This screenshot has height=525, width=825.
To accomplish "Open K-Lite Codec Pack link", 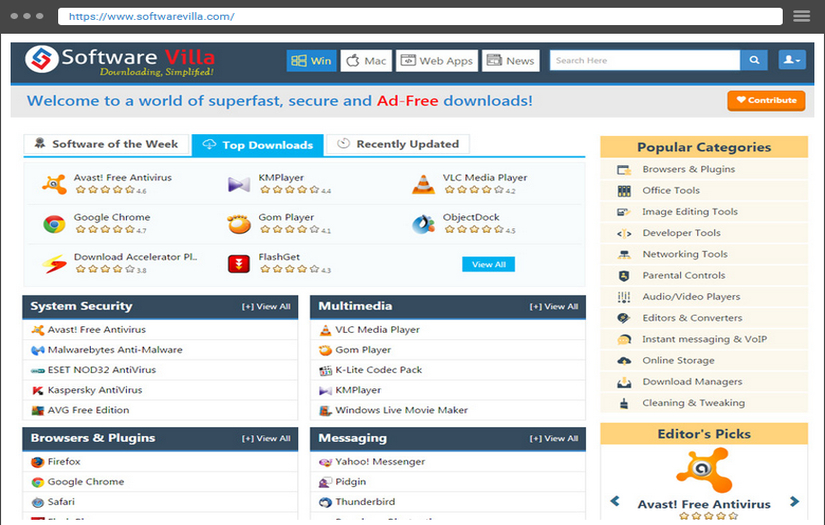I will click(379, 370).
